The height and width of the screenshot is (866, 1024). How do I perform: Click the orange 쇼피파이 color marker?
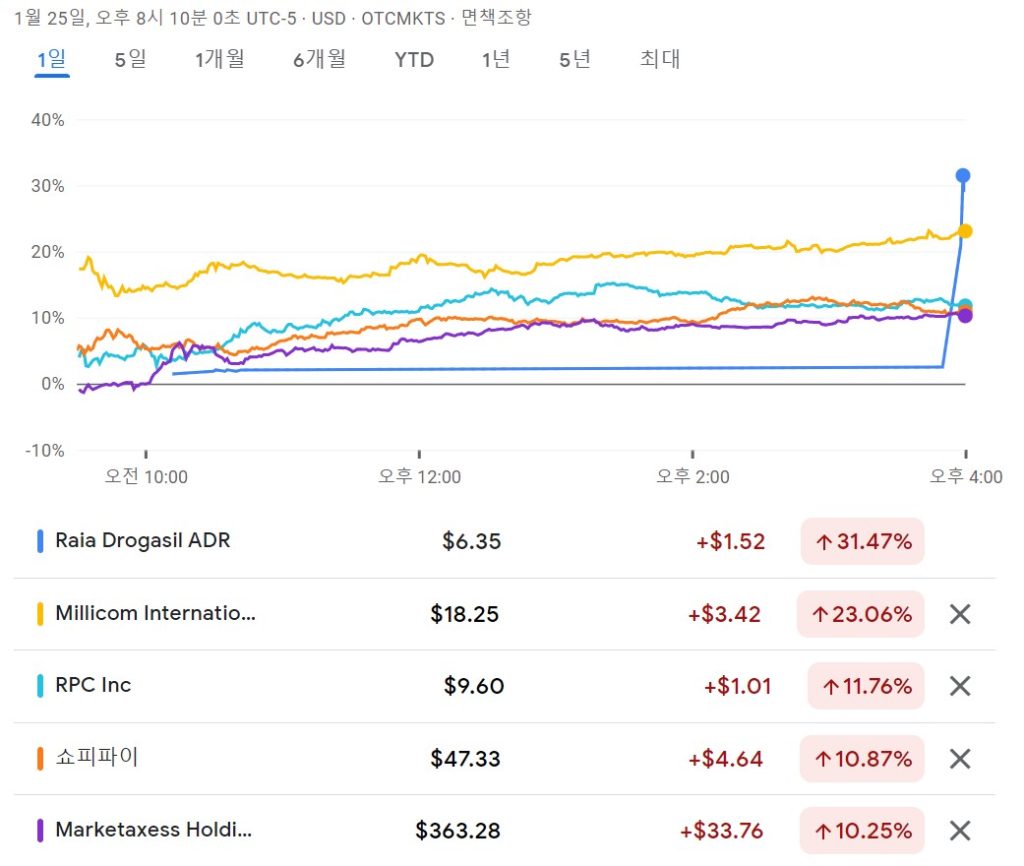coord(40,759)
